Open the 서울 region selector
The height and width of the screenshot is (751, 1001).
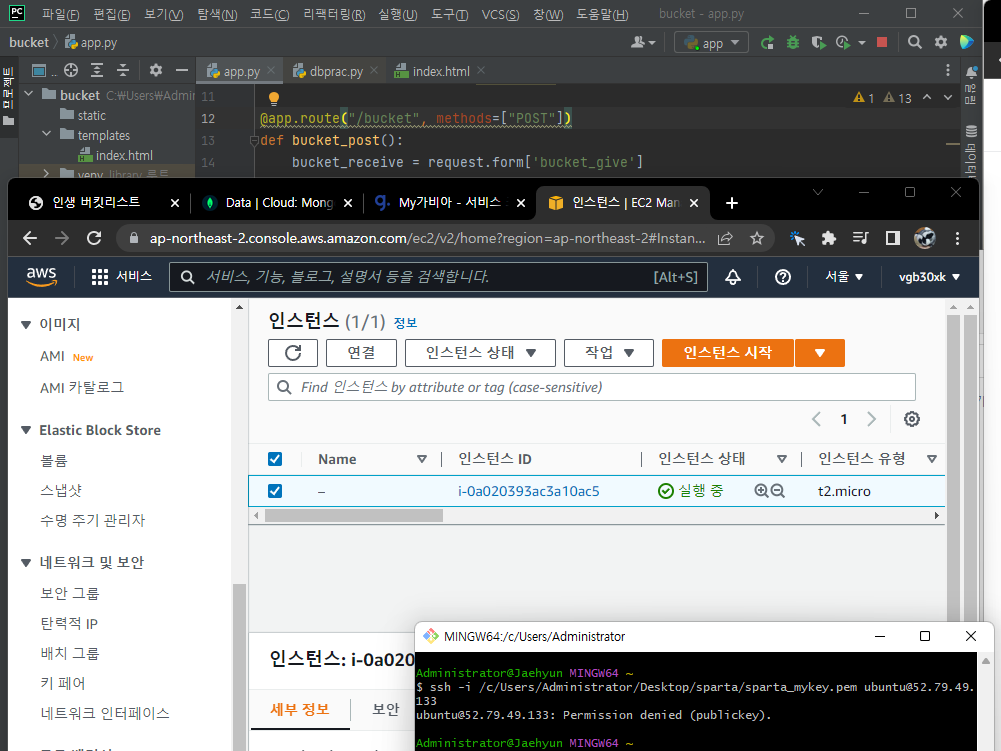[844, 277]
